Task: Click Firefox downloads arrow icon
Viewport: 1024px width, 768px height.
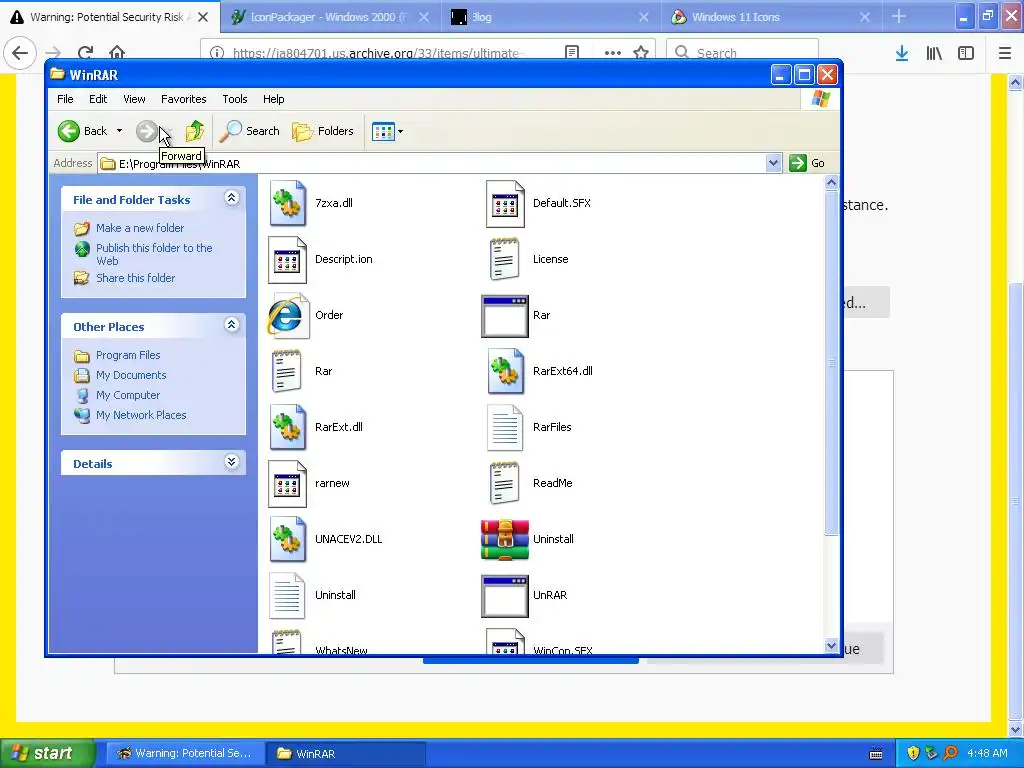Action: click(x=902, y=53)
